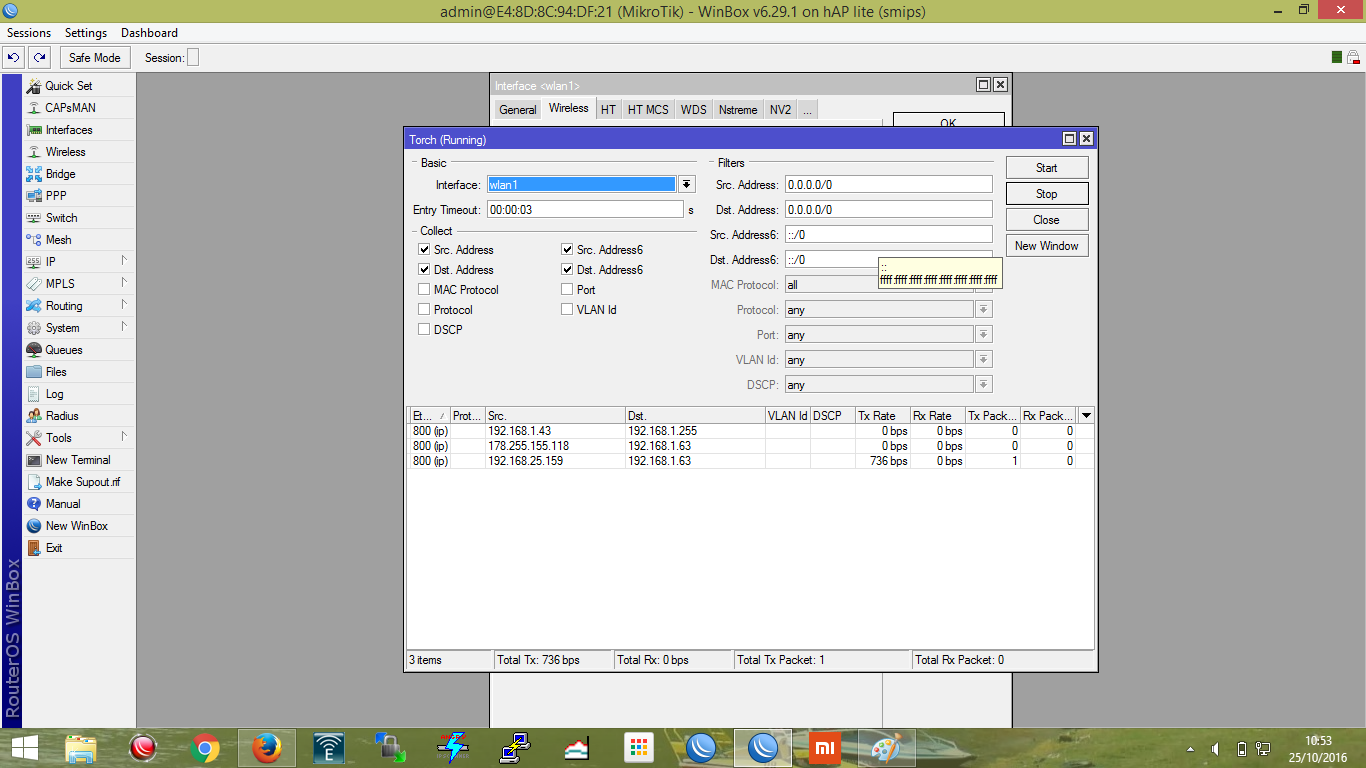Switch to the WDS tab in wlan1 window

tap(694, 110)
